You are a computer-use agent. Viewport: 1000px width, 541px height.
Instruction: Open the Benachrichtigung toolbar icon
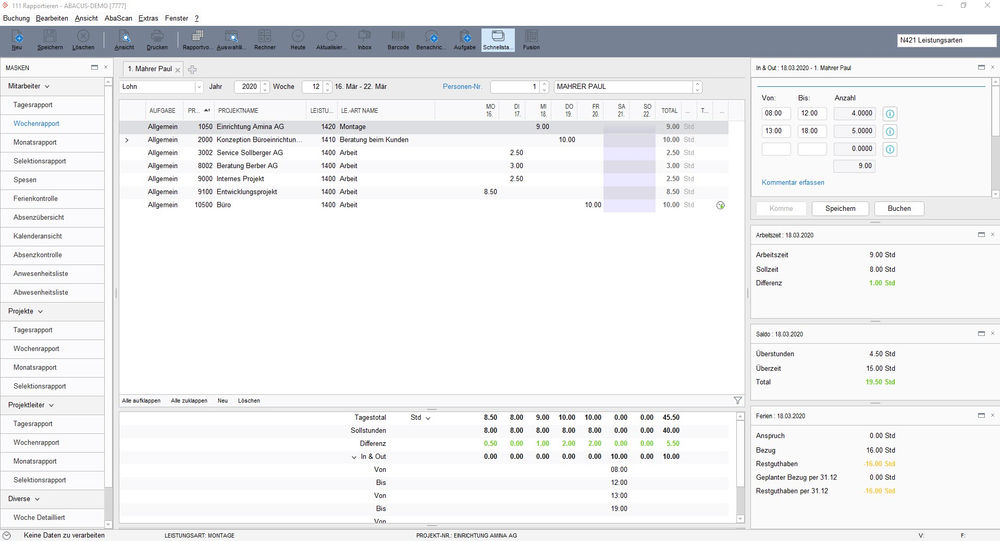pos(431,40)
